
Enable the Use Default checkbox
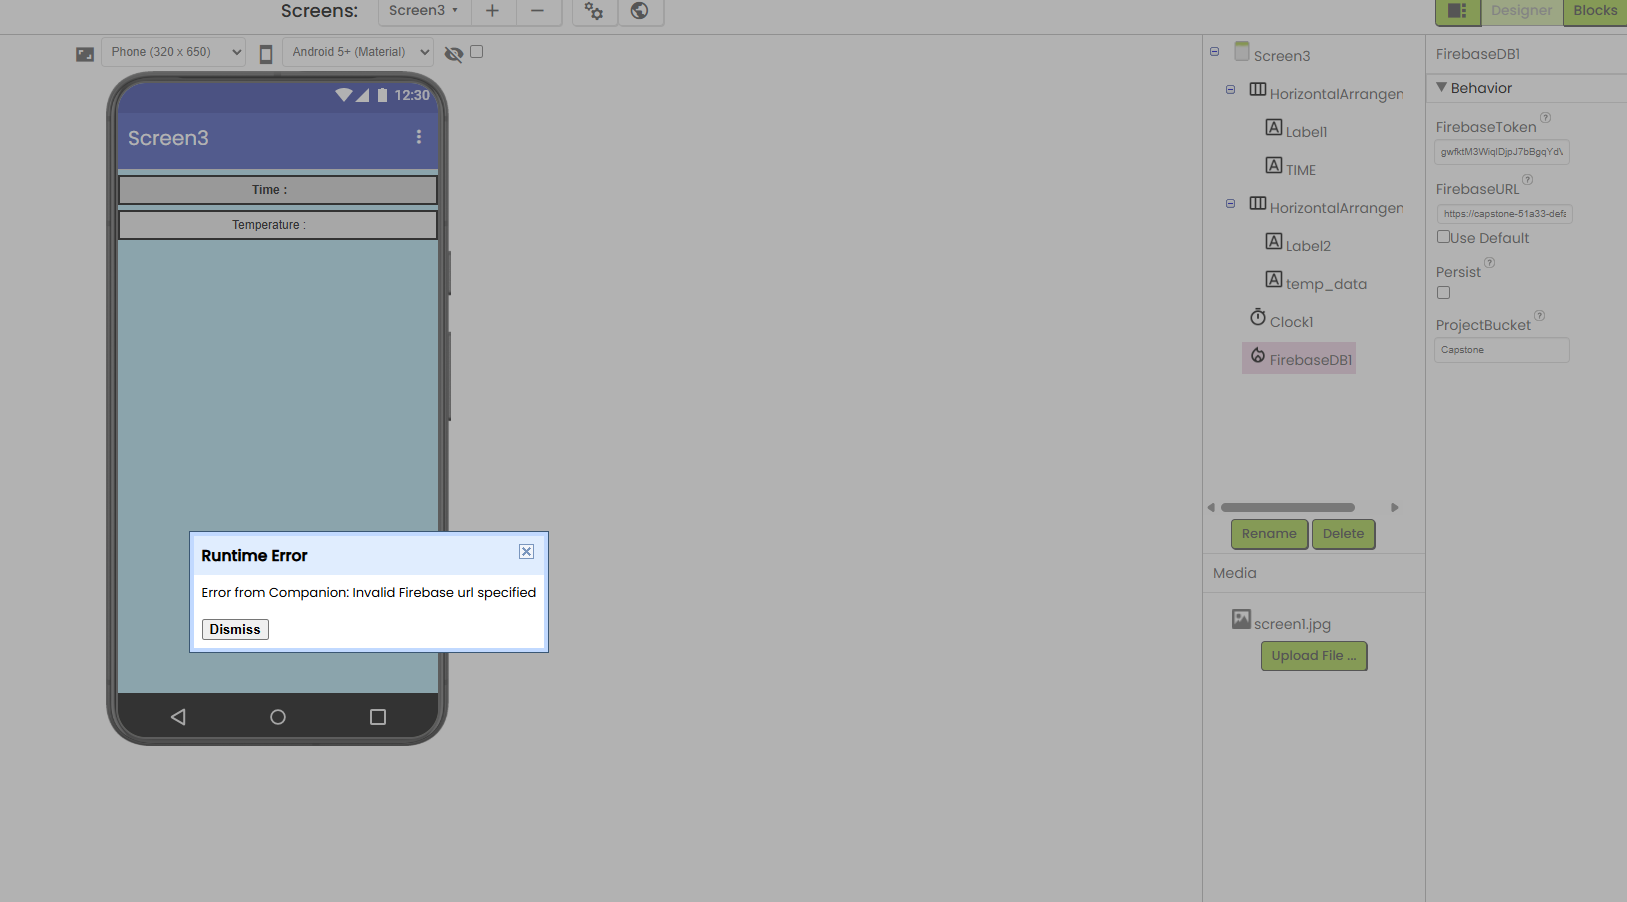click(1443, 237)
